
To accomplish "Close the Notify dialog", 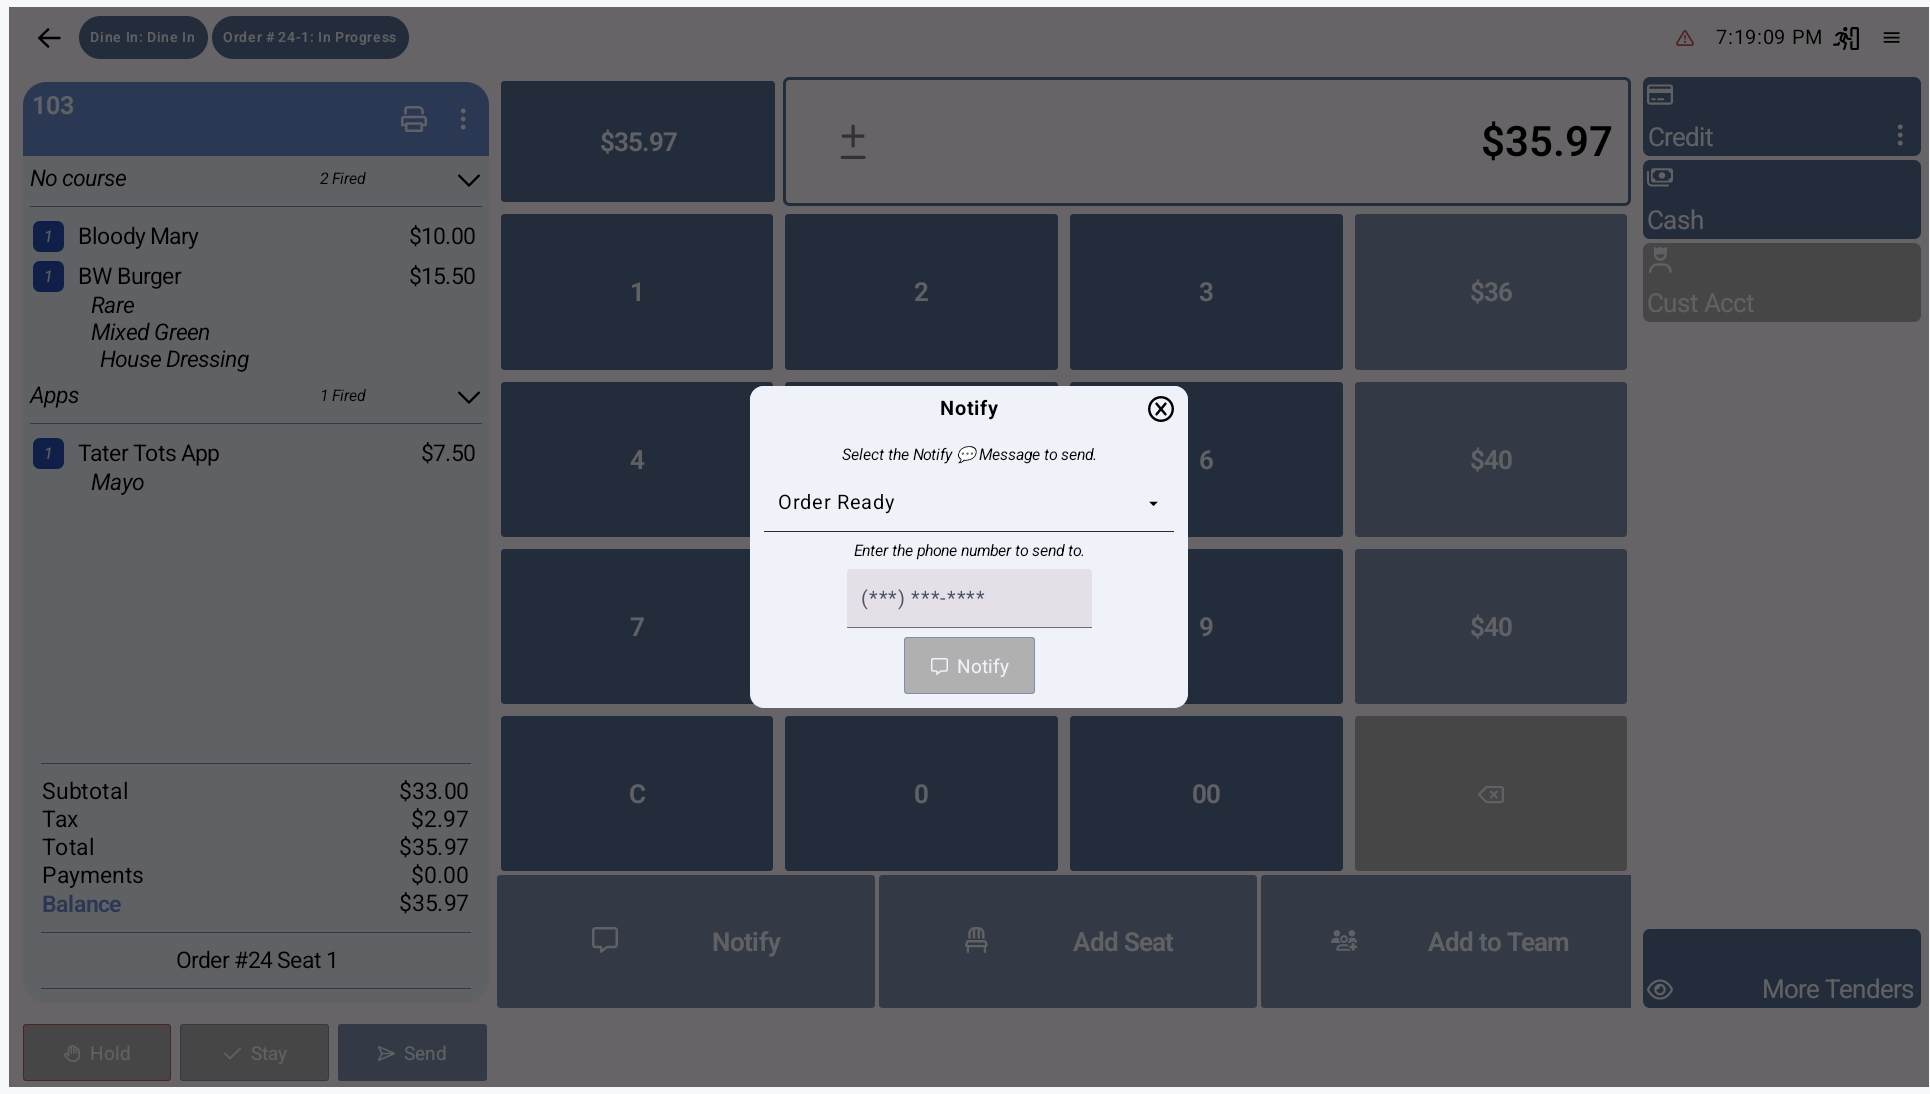I will coord(1160,409).
